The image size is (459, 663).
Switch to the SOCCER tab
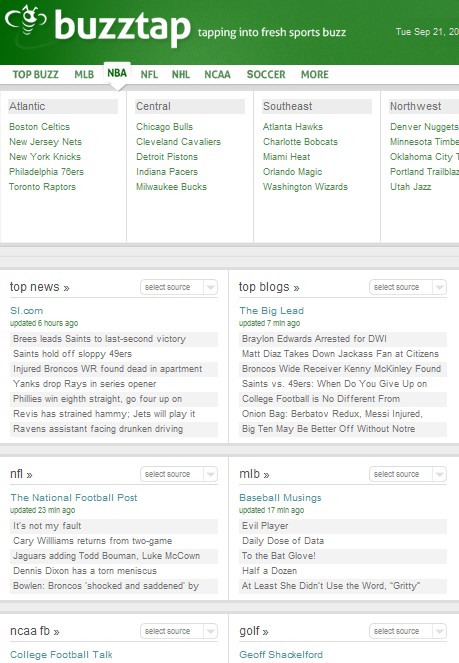266,74
